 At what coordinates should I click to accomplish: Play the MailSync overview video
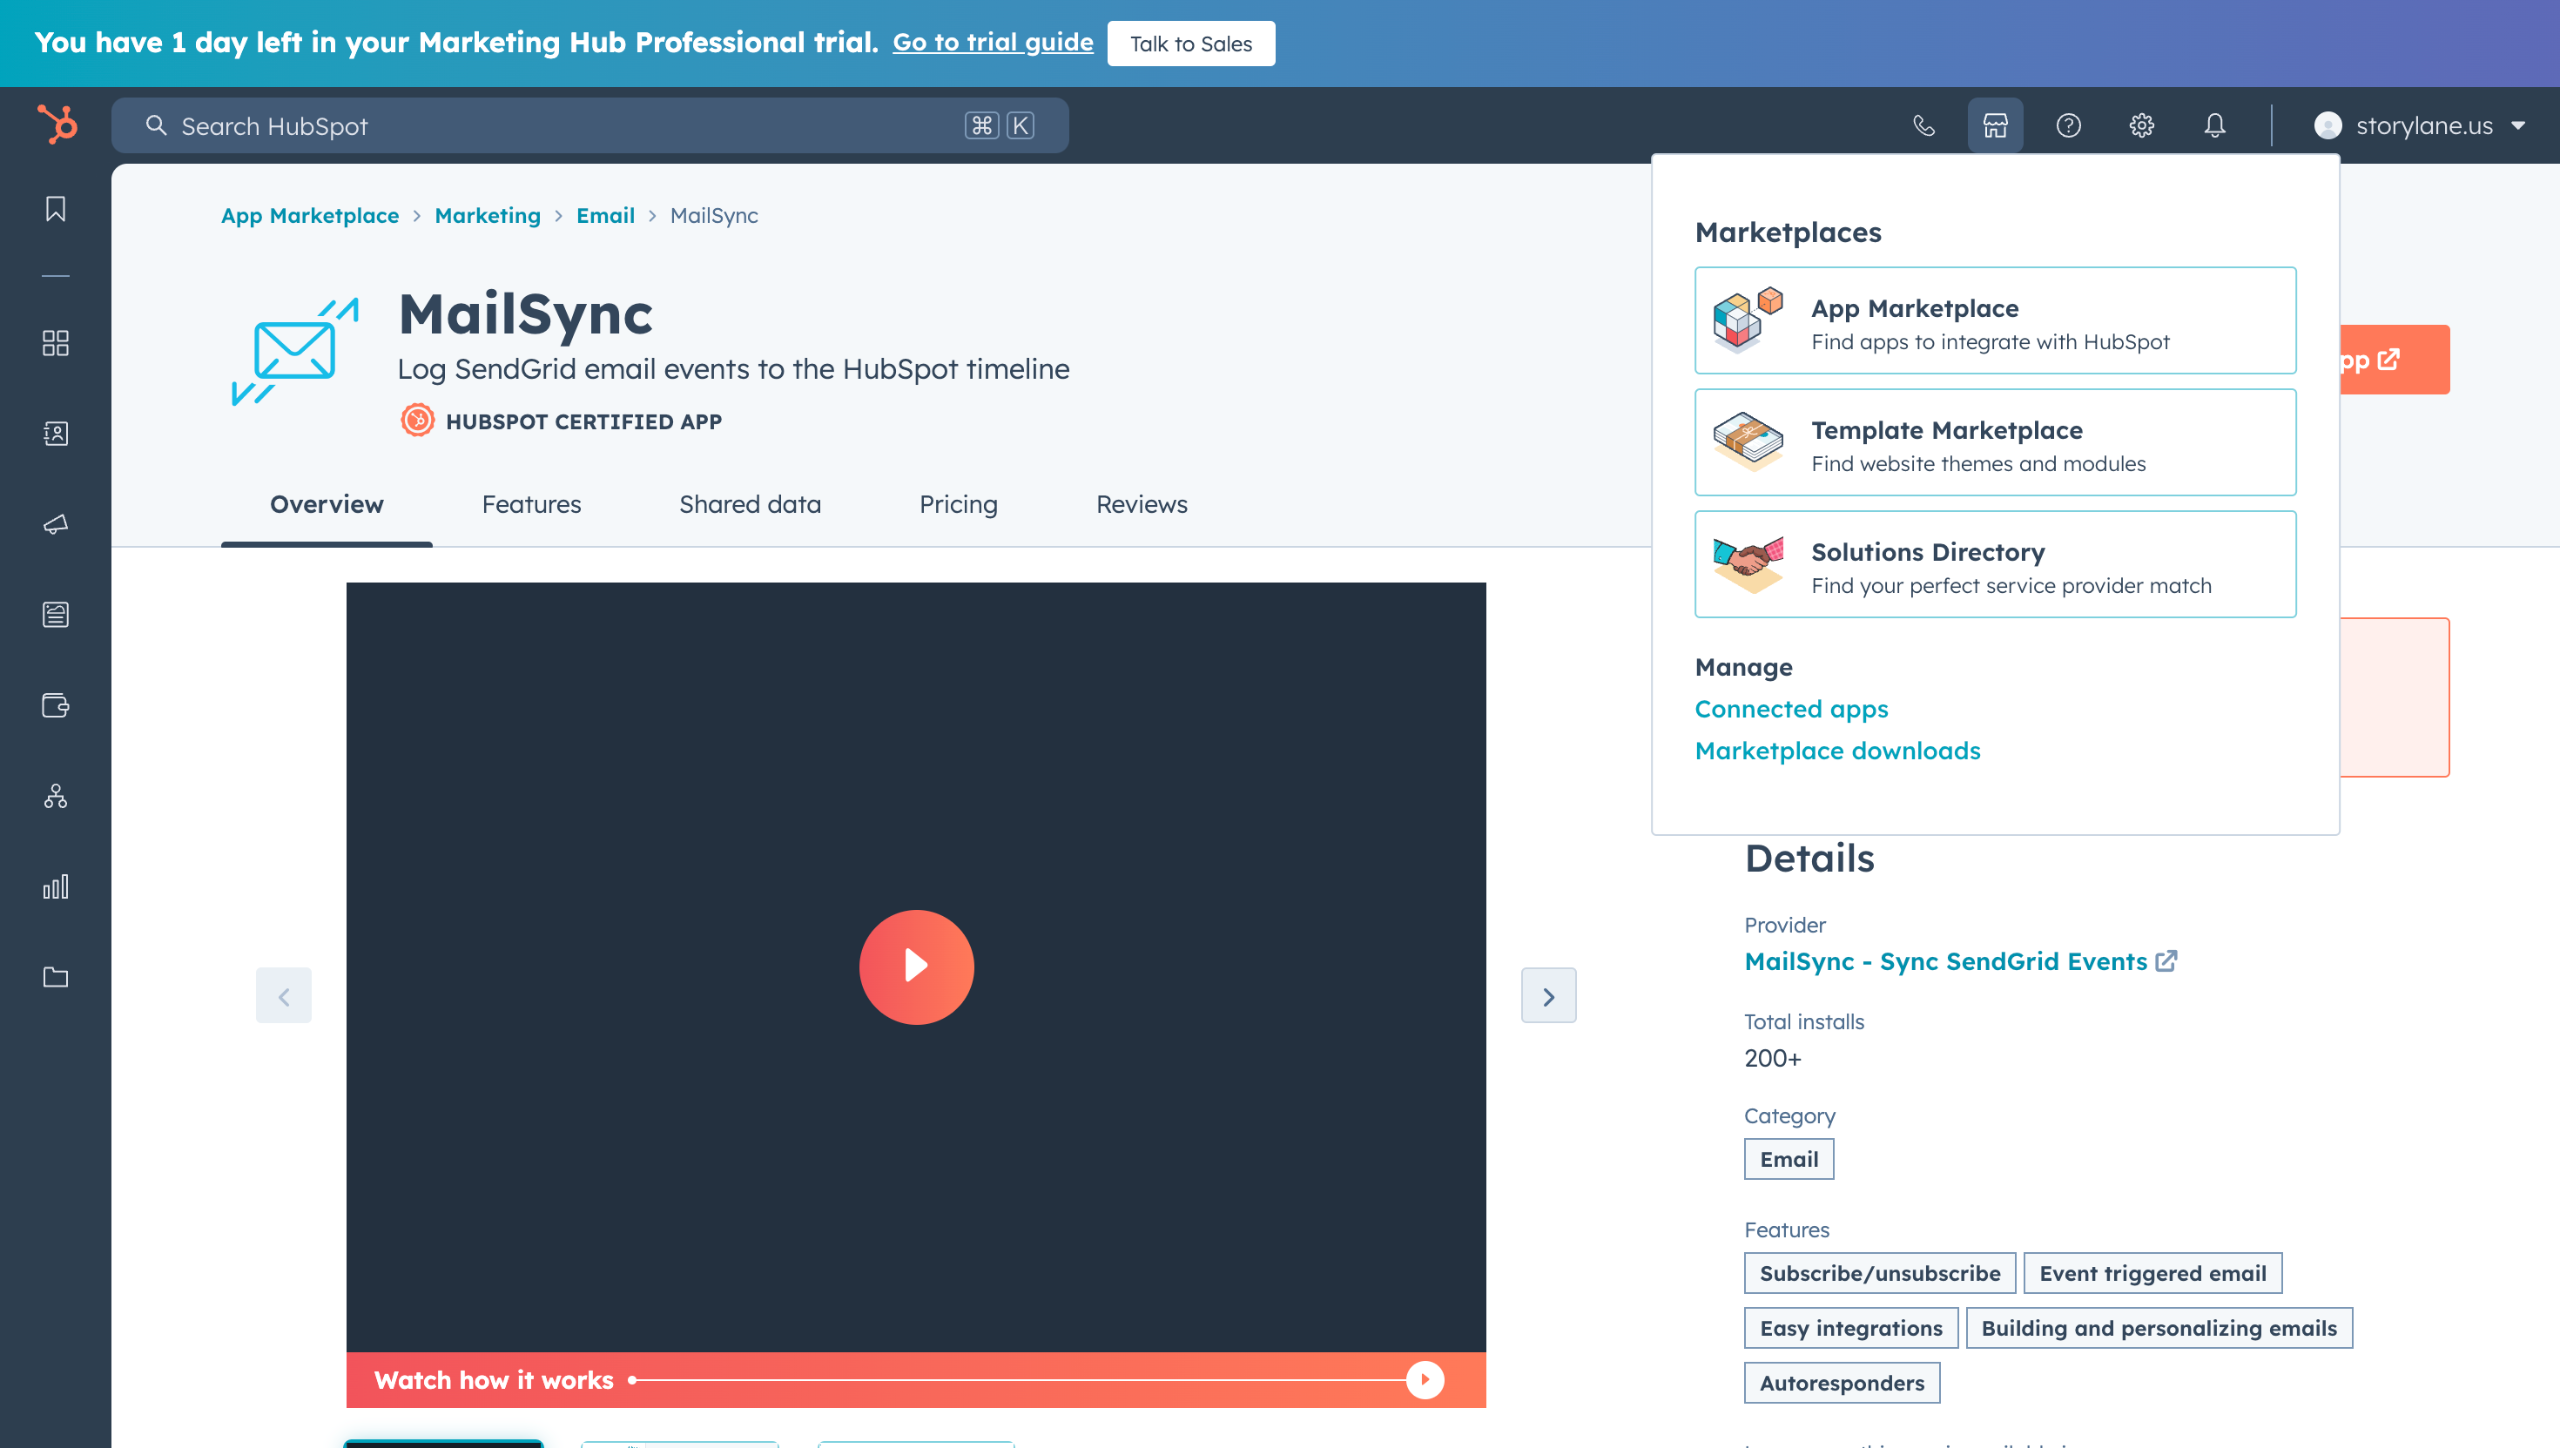point(916,966)
